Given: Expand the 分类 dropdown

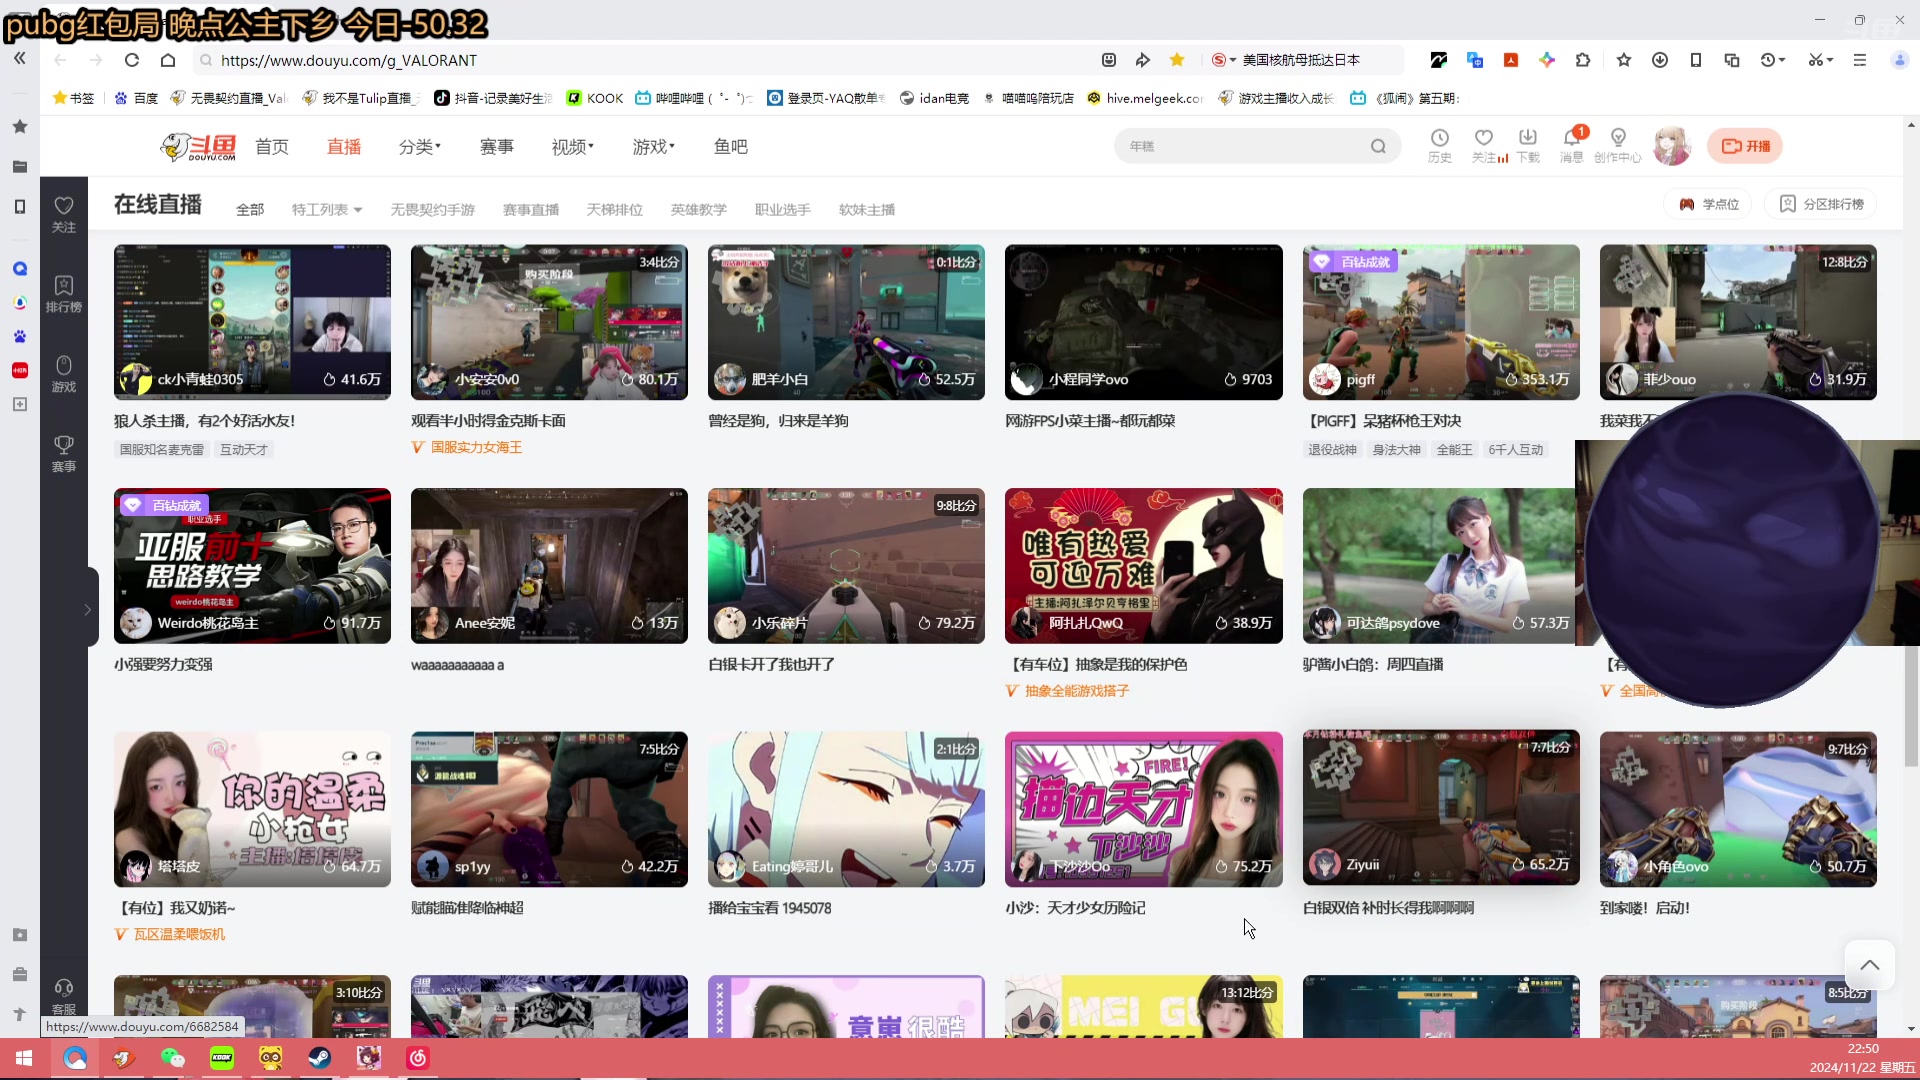Looking at the screenshot, I should (x=420, y=147).
